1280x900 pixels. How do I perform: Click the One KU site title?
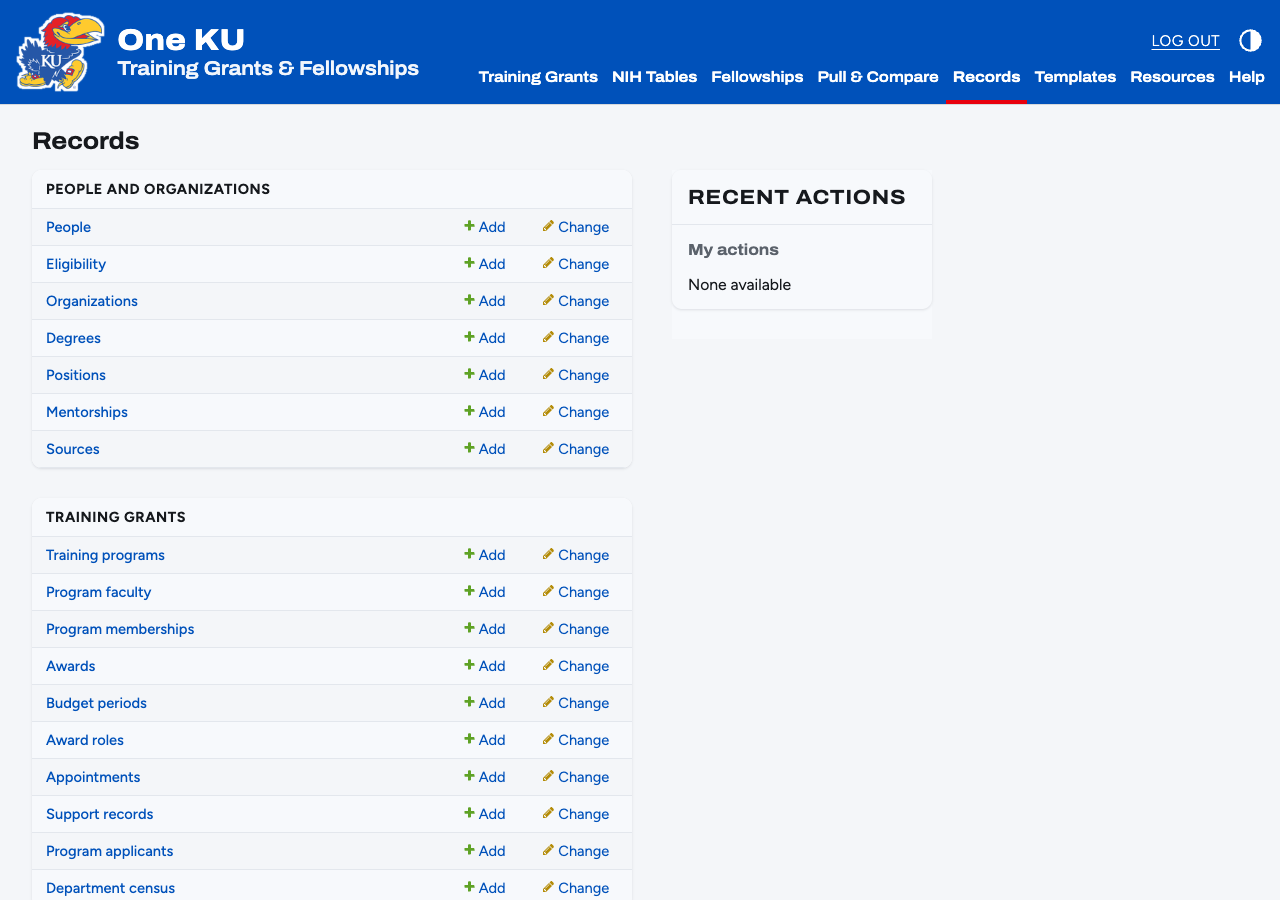[x=181, y=39]
